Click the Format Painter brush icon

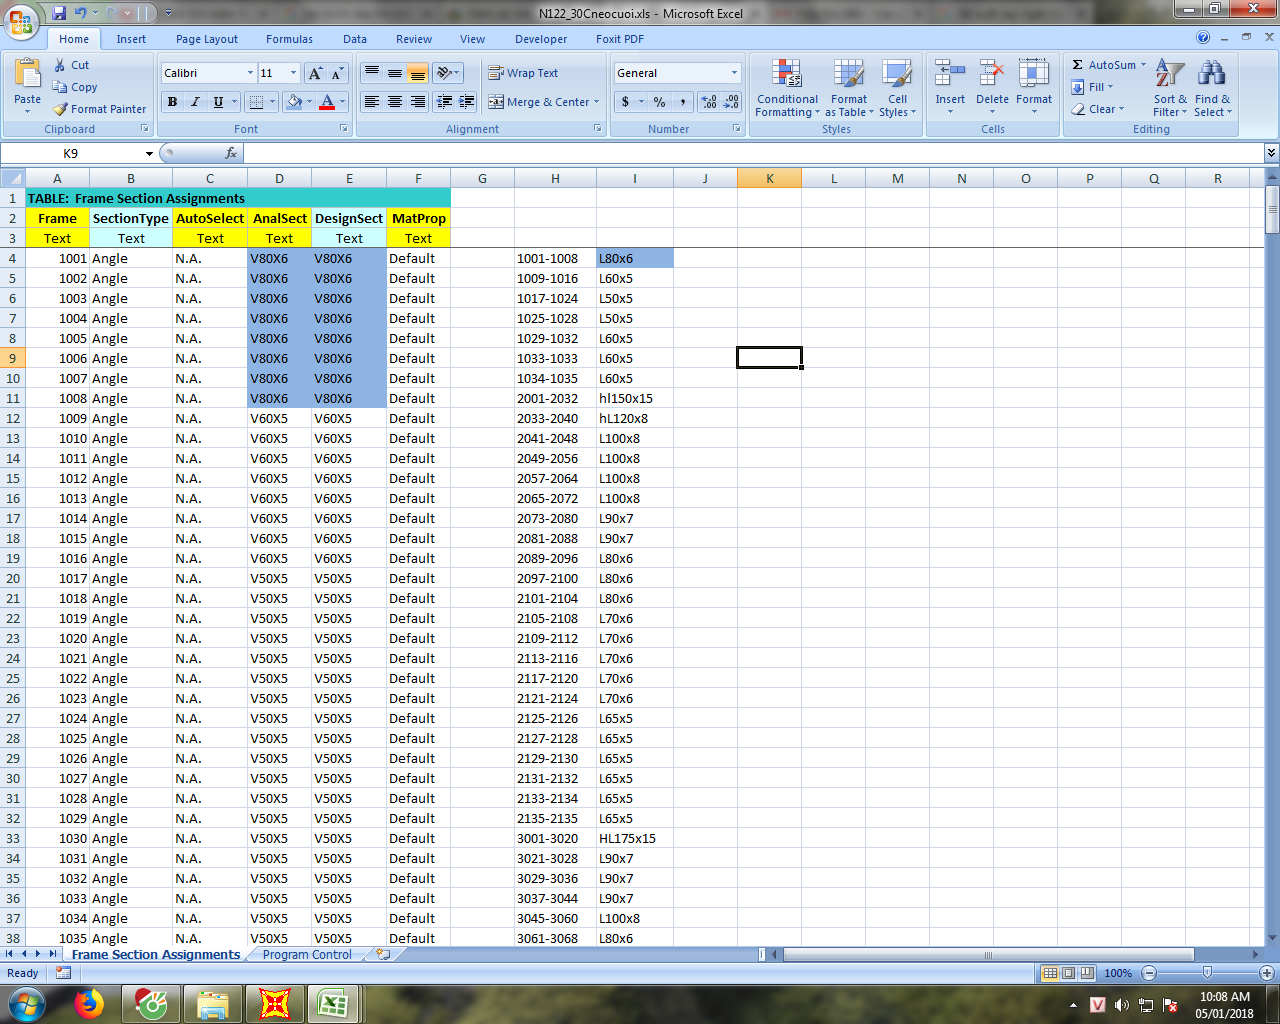61,109
